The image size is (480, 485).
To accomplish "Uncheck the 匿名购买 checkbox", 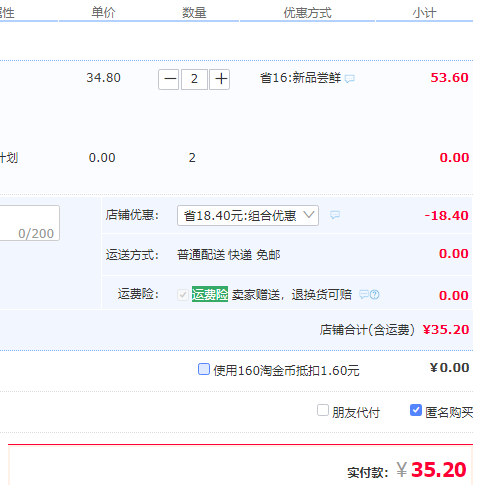I will (x=416, y=410).
